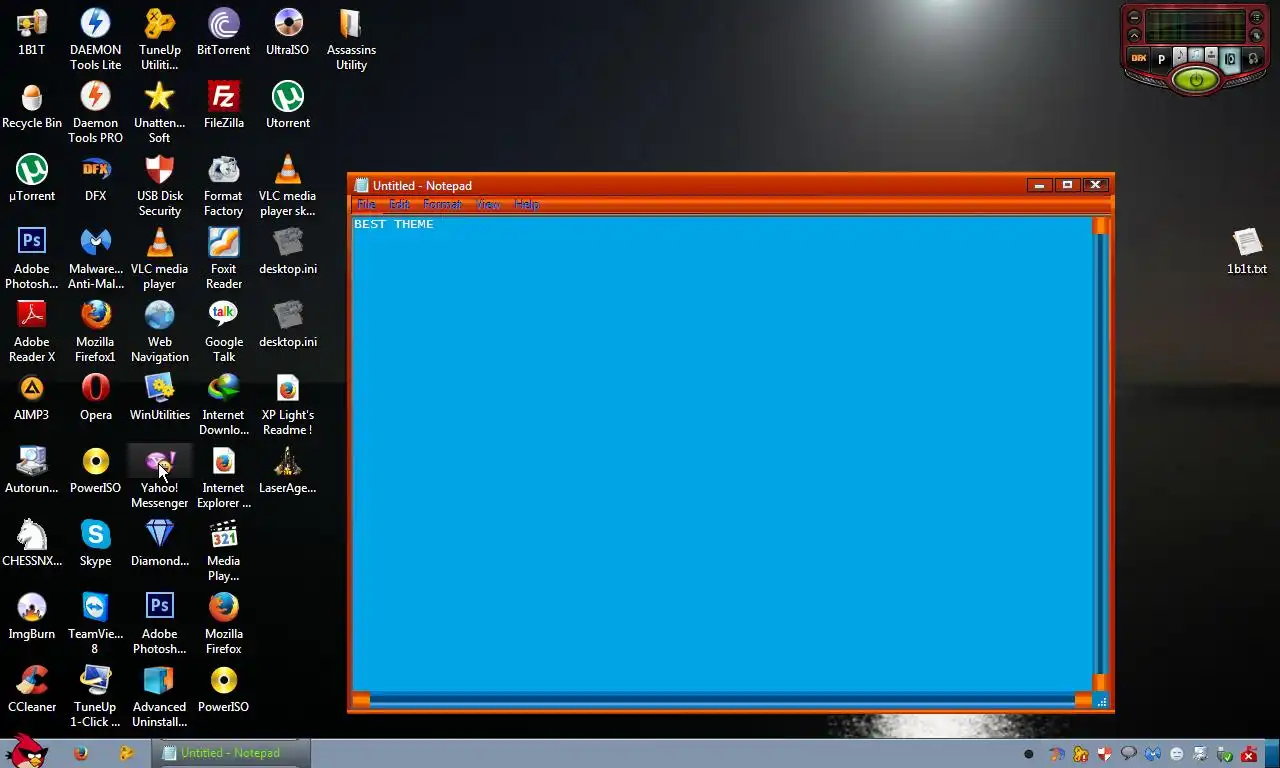
Task: Open Diamond desktop shortcut
Action: 160,543
